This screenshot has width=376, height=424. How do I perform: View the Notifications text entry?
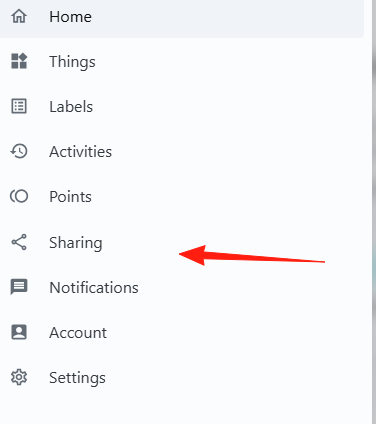(94, 287)
